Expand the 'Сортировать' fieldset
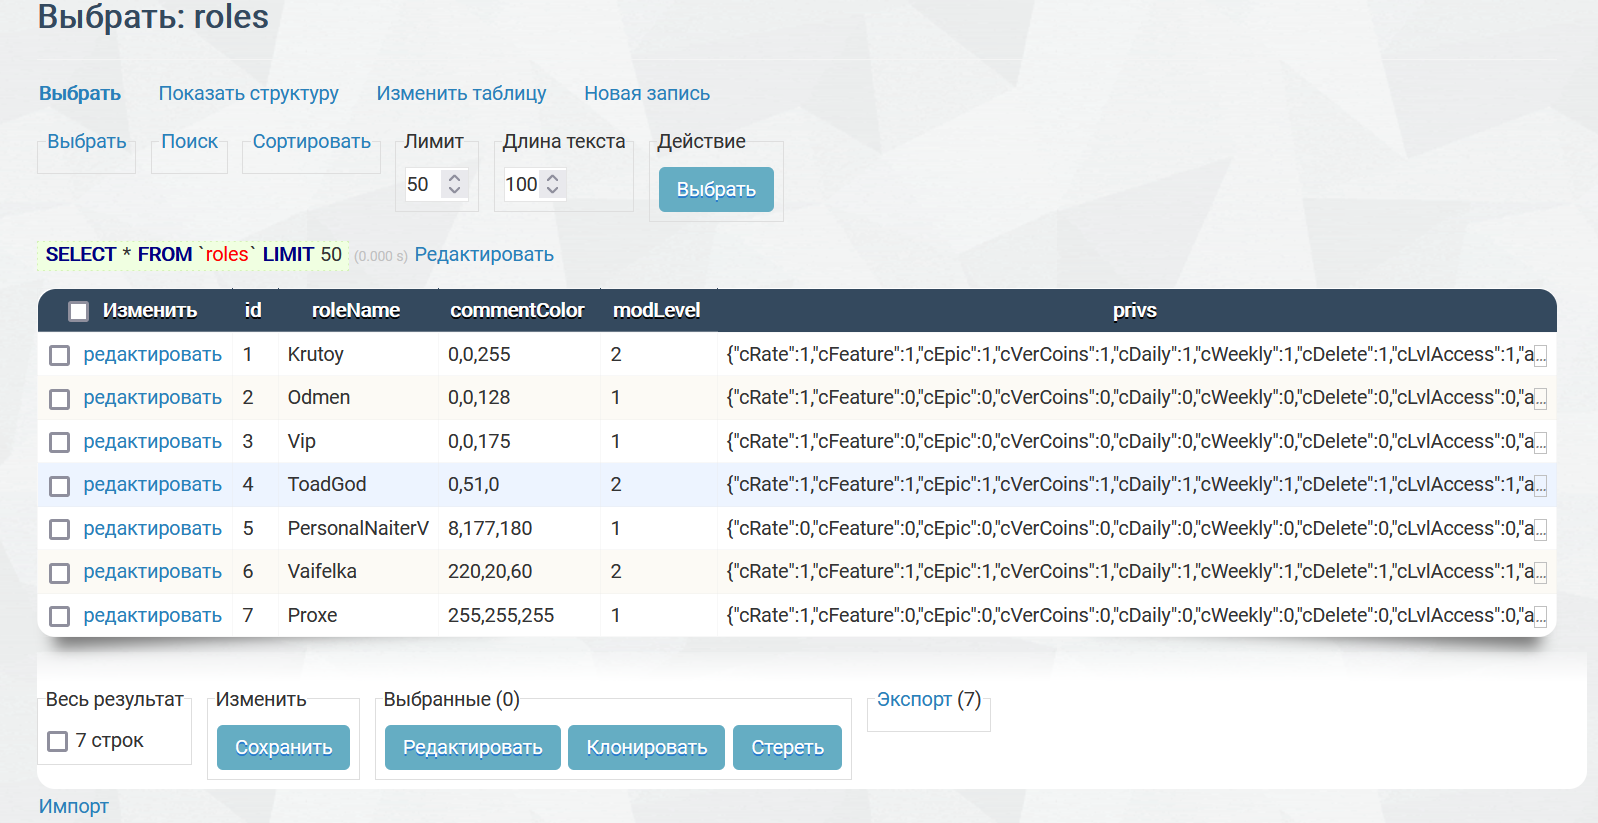Screen dimensions: 1598x823 (311, 141)
